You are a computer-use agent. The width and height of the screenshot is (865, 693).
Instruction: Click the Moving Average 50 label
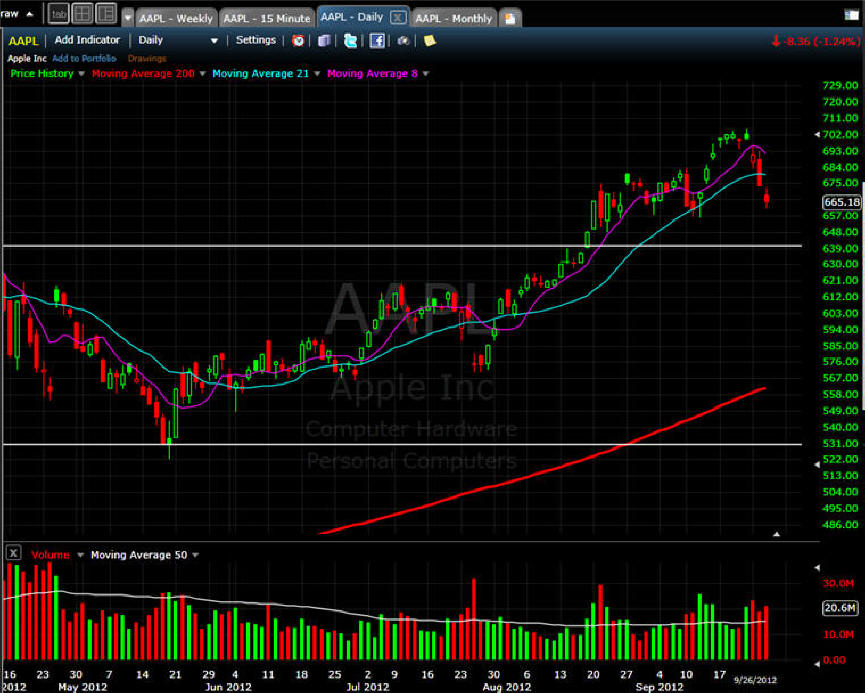pyautogui.click(x=139, y=555)
